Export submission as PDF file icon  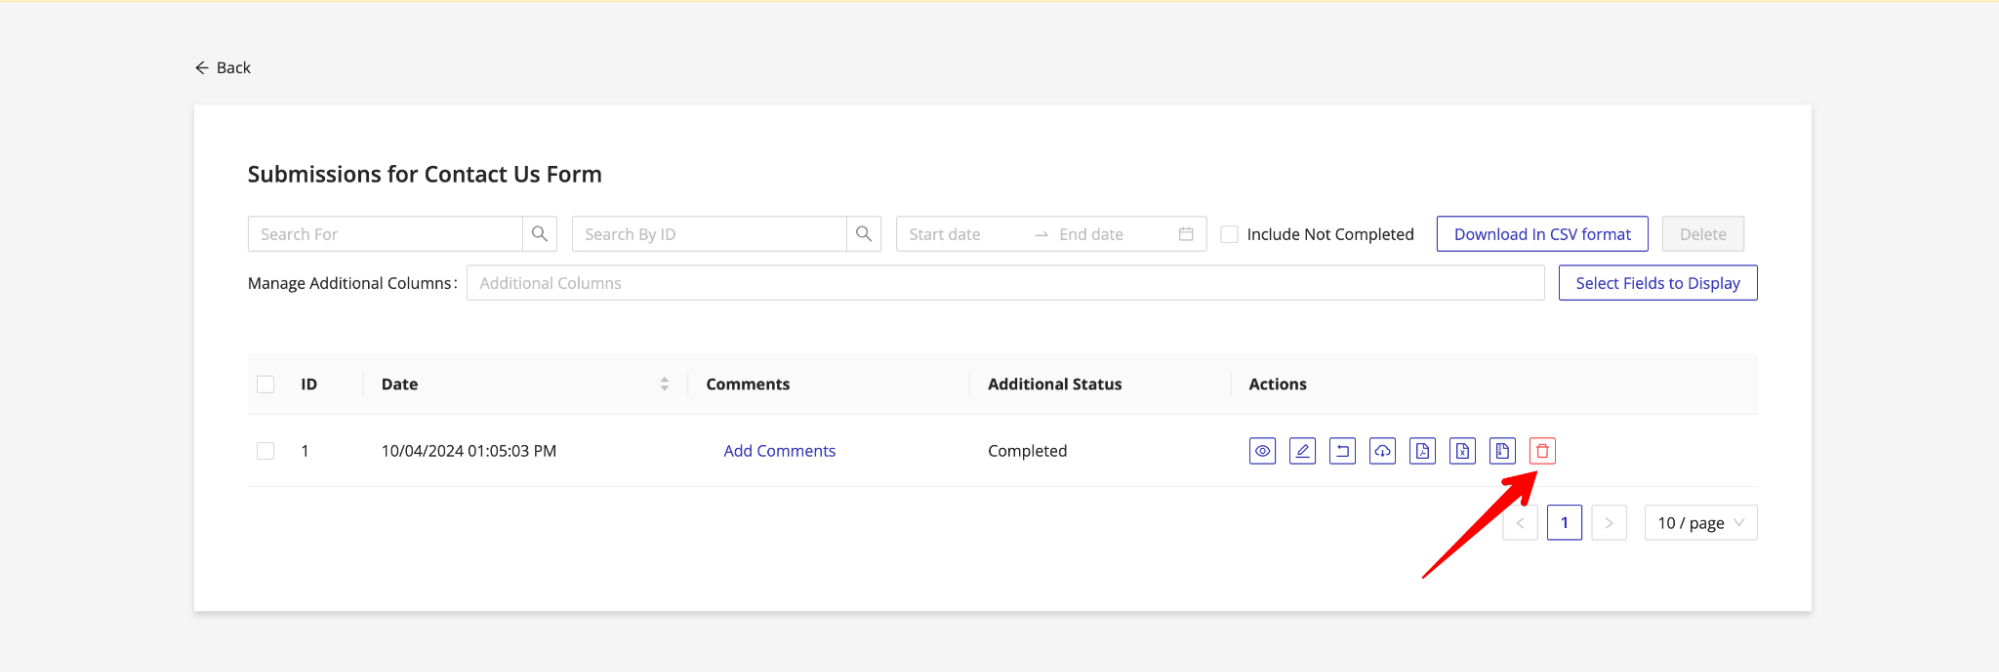(x=1422, y=451)
